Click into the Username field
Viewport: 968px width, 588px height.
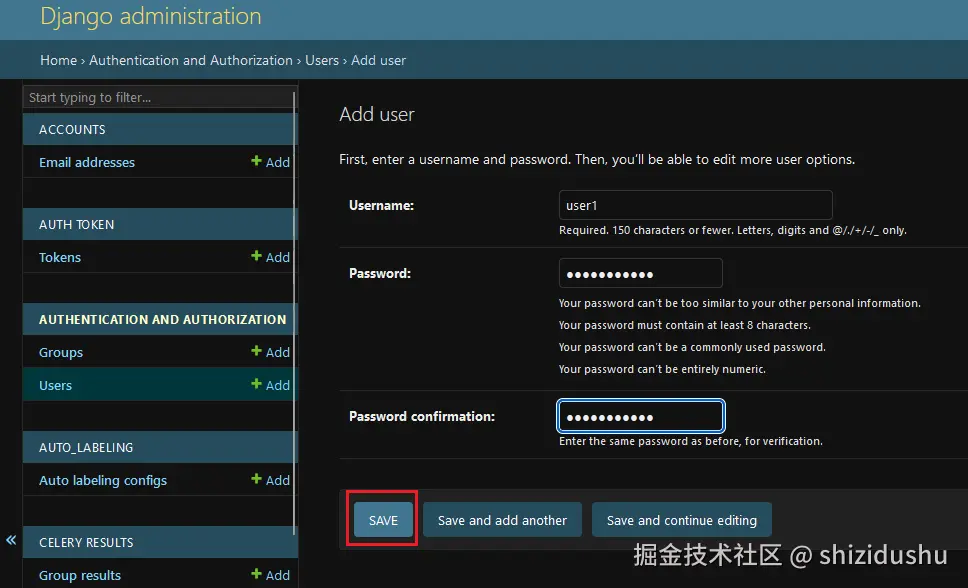[696, 205]
